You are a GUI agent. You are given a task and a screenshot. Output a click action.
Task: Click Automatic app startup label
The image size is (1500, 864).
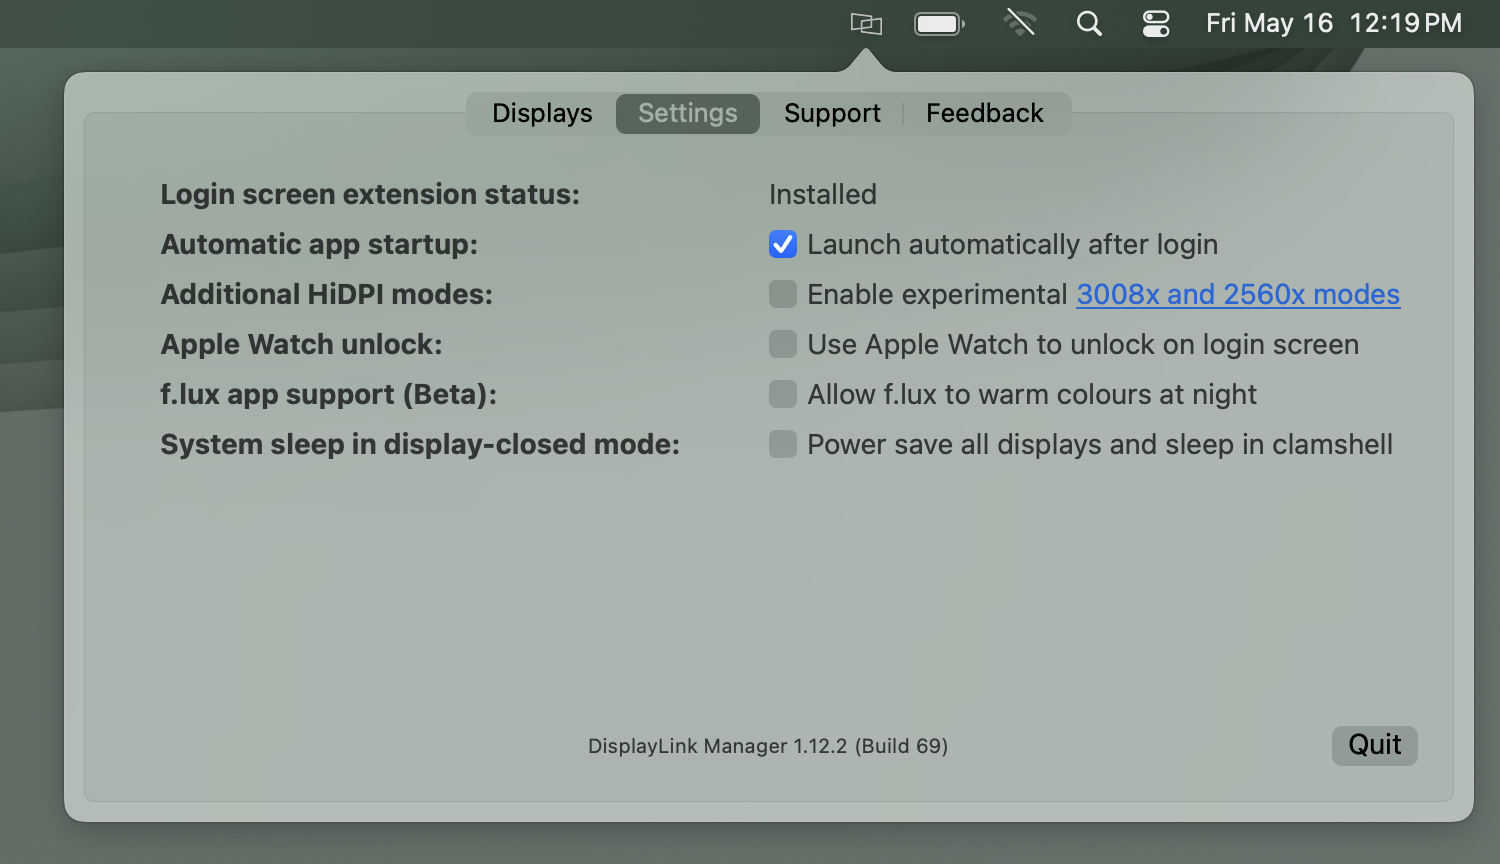[x=319, y=244]
